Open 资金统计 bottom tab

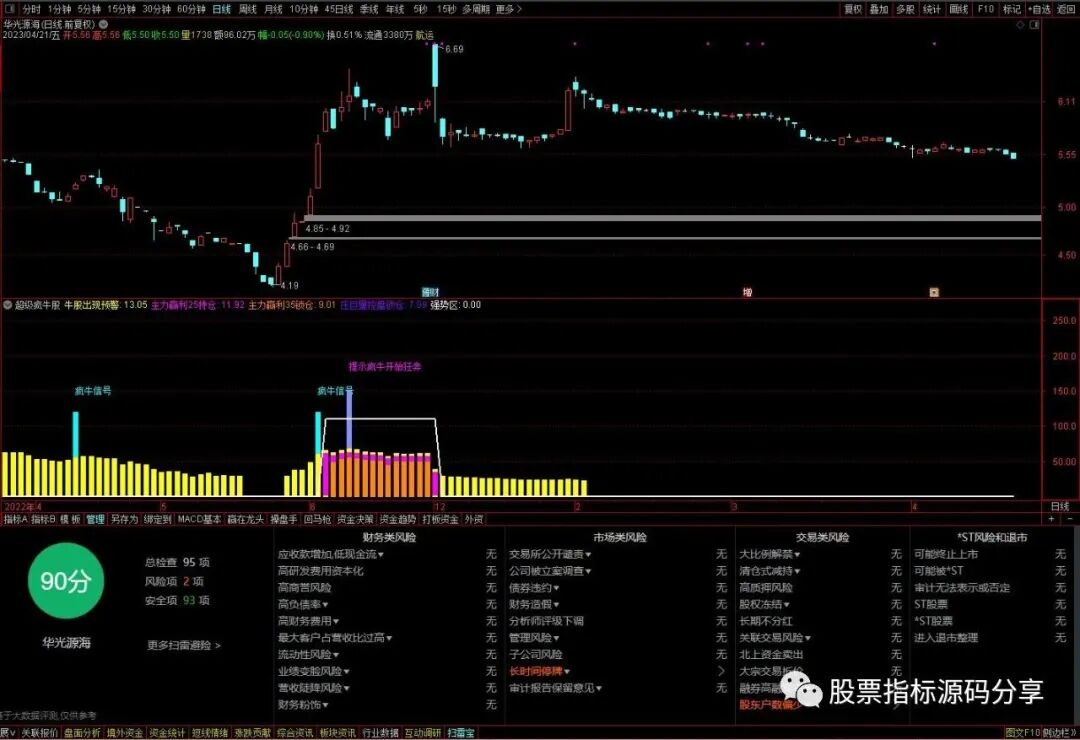point(167,733)
